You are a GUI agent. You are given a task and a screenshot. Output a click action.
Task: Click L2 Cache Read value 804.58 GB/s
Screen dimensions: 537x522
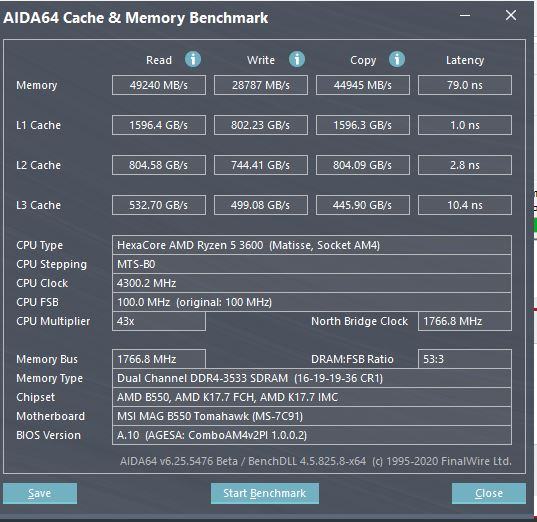[x=159, y=165]
